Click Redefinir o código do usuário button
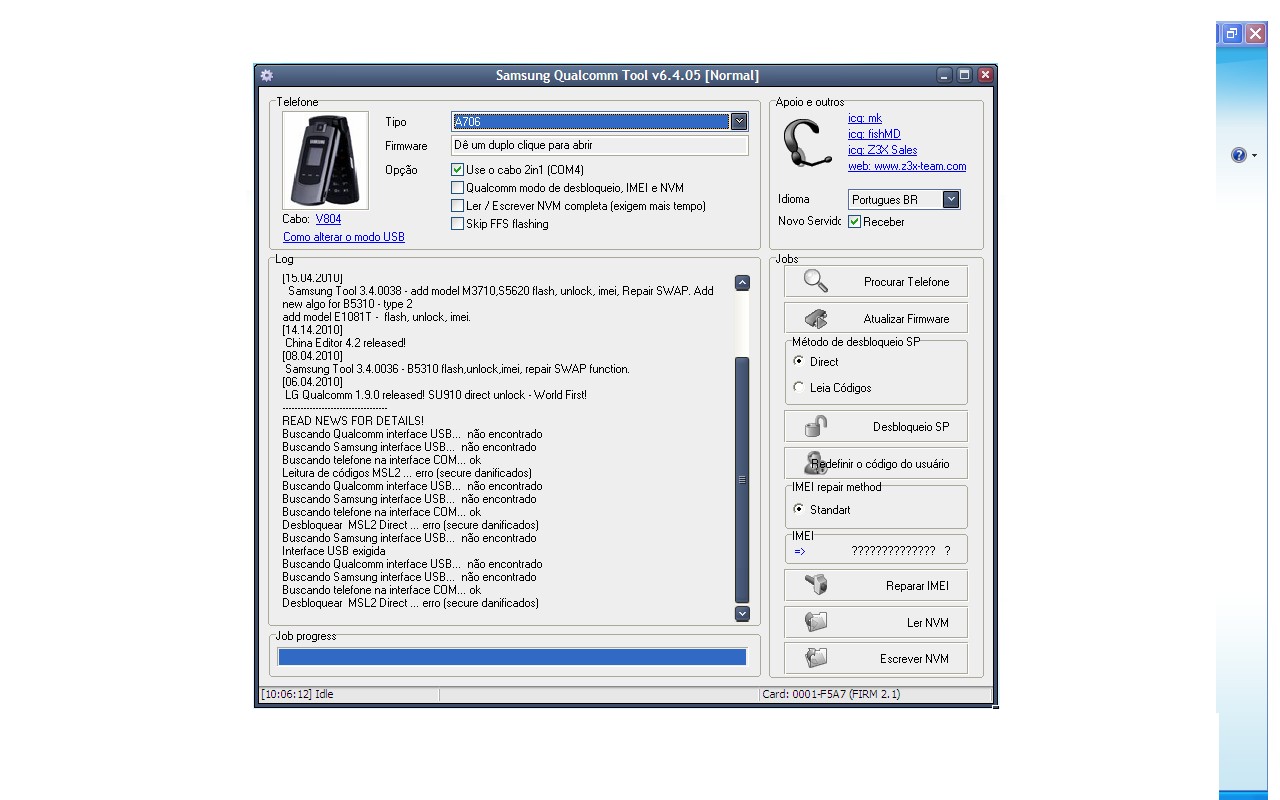 tap(876, 463)
